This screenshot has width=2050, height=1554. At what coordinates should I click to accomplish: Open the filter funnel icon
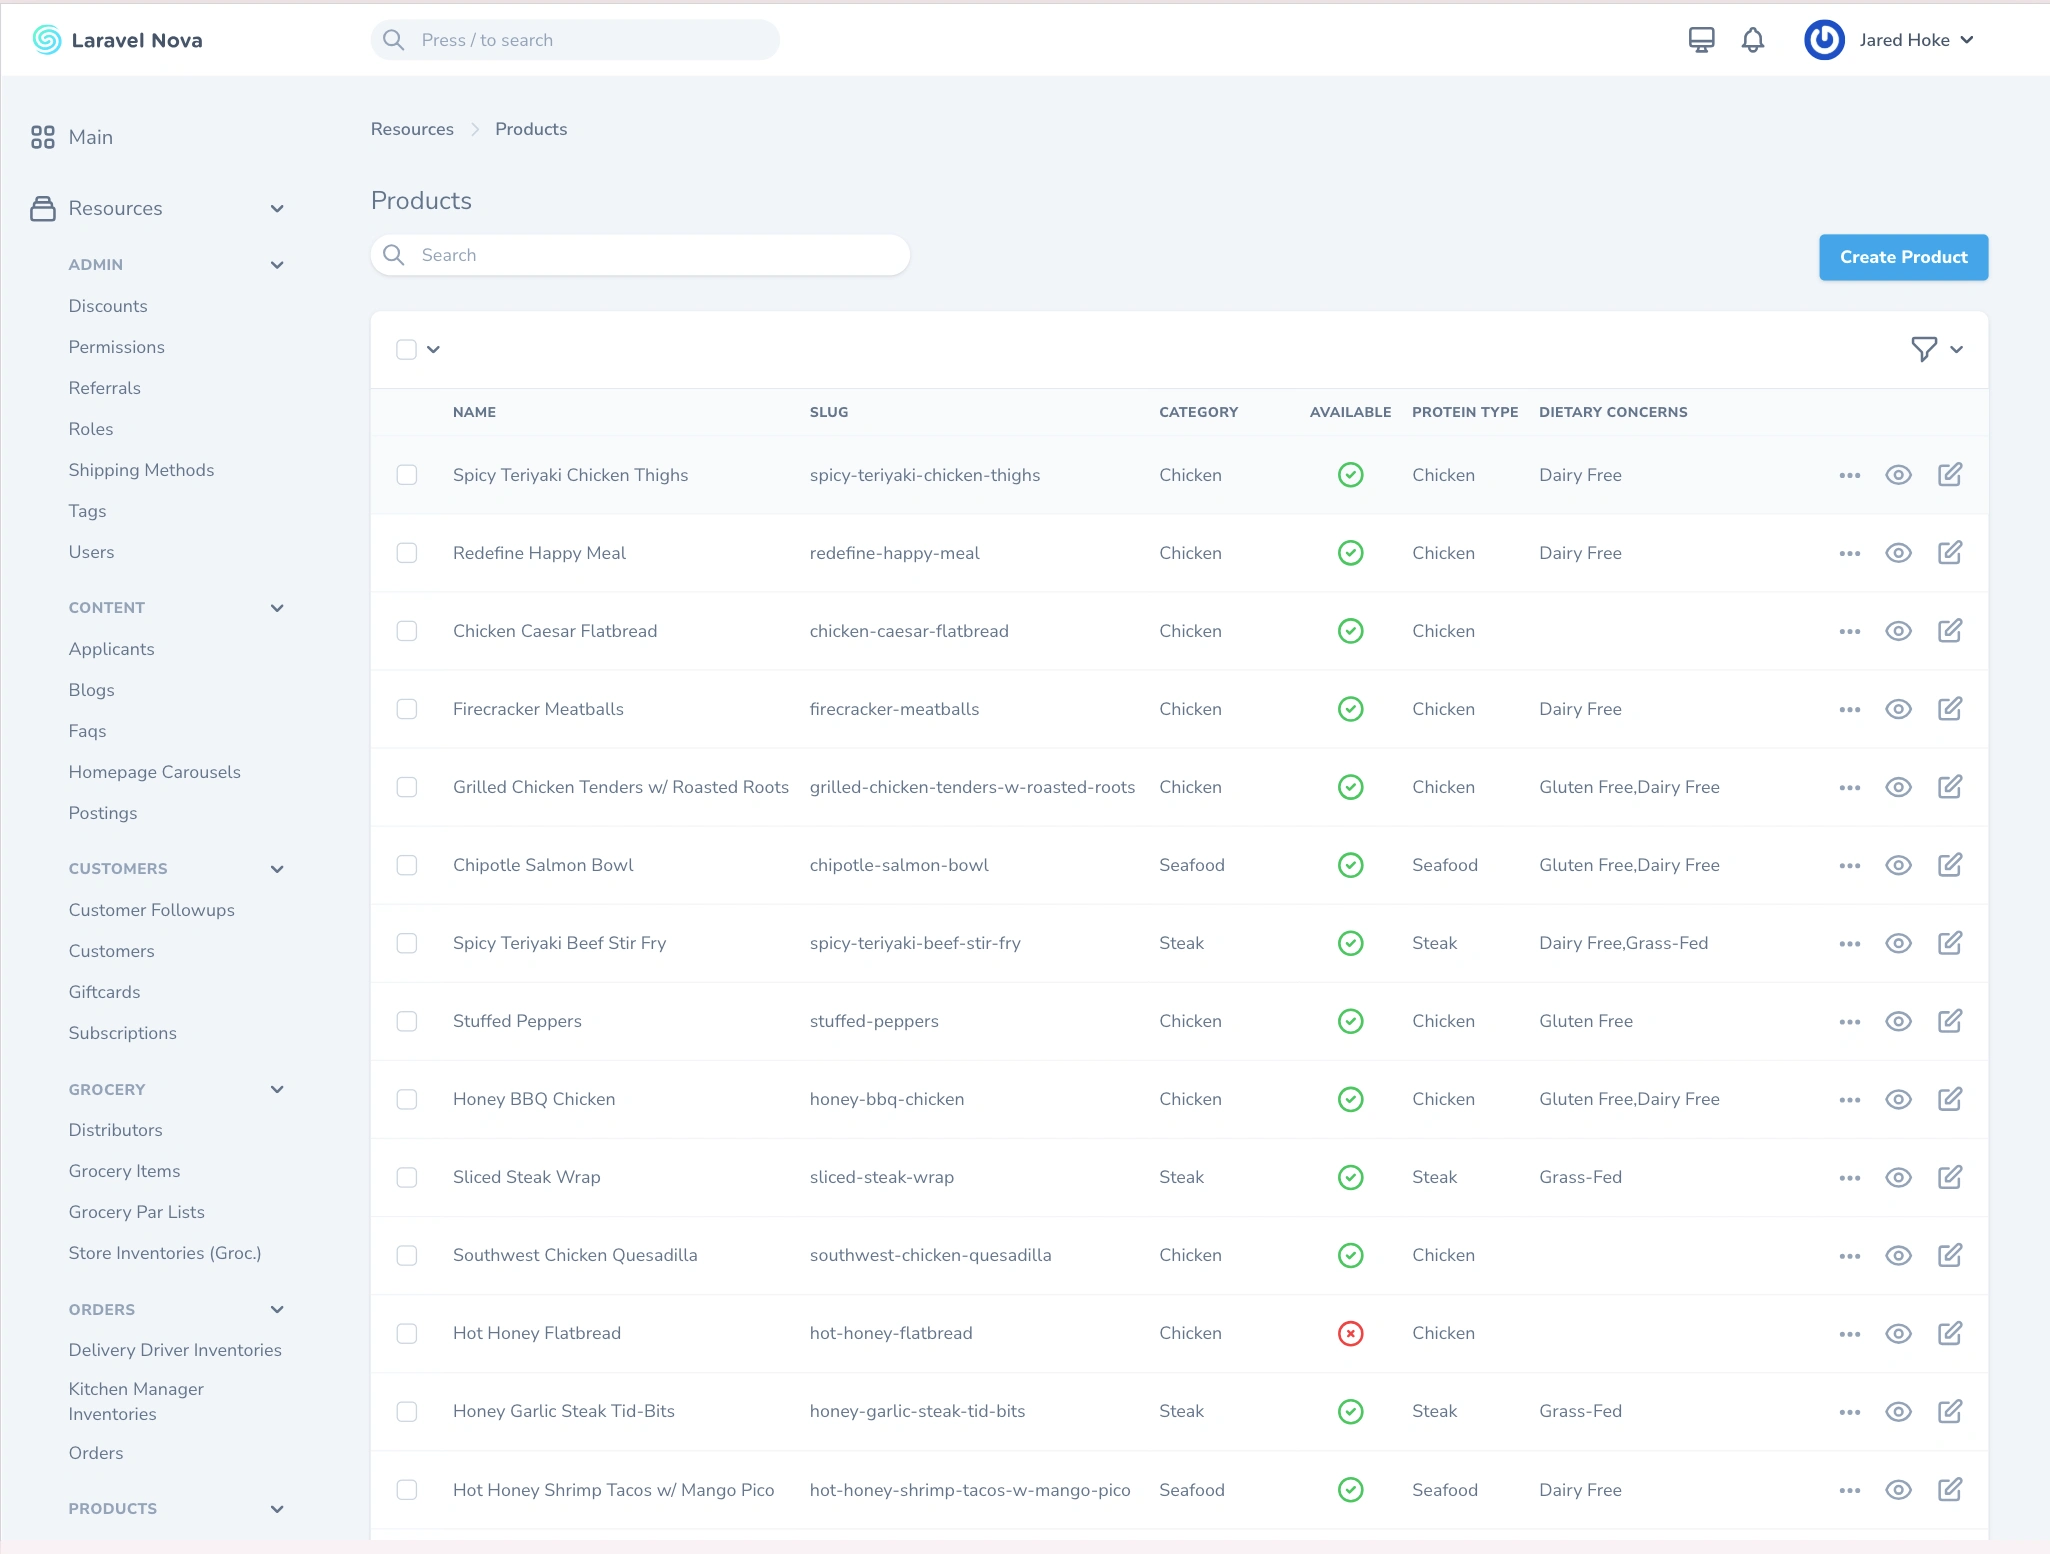pyautogui.click(x=1923, y=349)
